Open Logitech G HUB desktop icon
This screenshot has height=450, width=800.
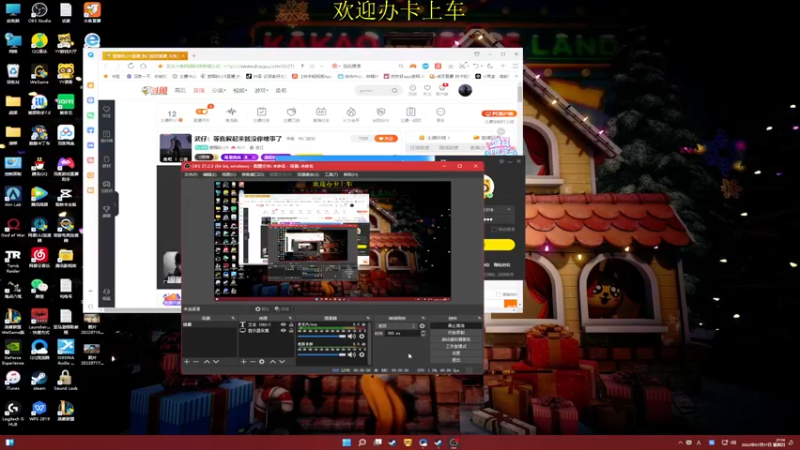pyautogui.click(x=13, y=413)
